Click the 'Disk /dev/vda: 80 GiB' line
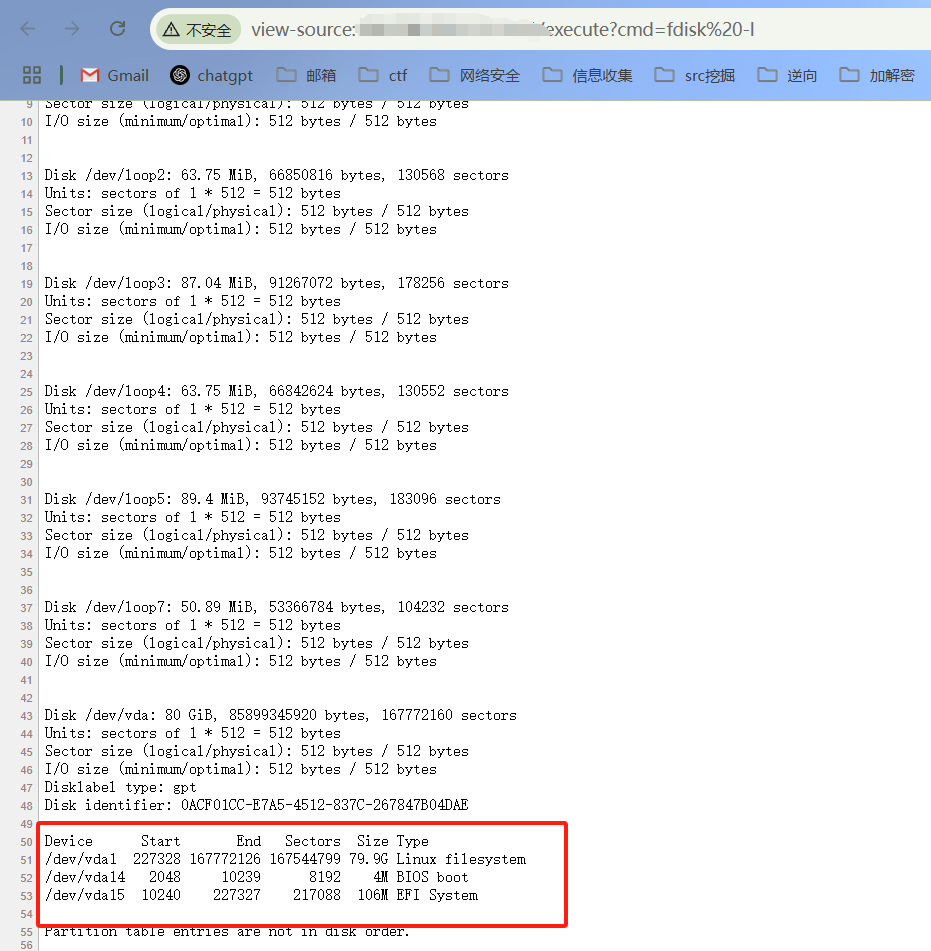Viewport: 931px width, 951px height. [280, 715]
